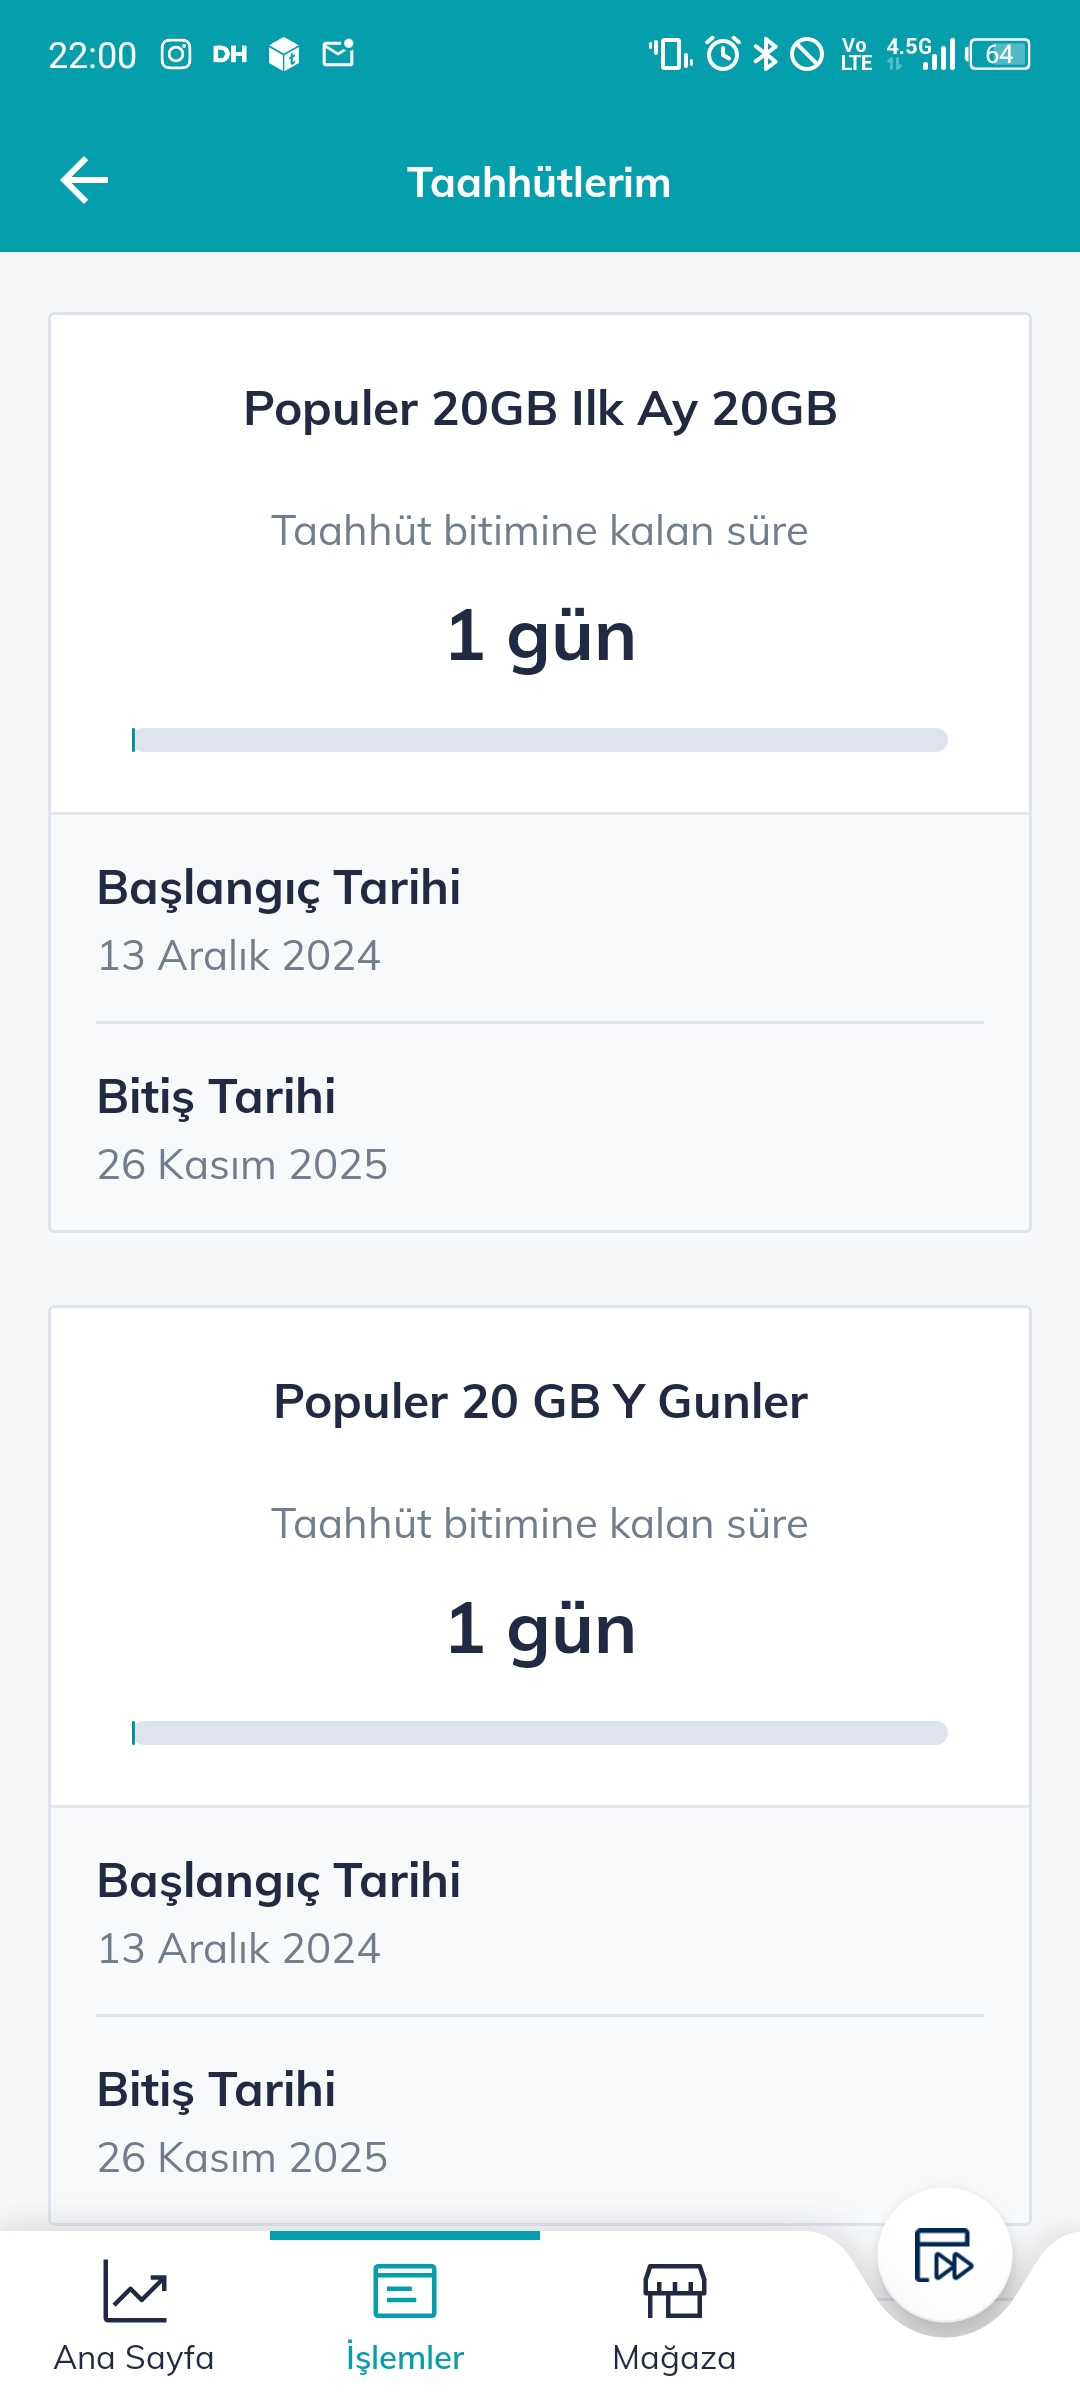
Task: Switch to the Mağaza tab
Action: [x=675, y=2357]
